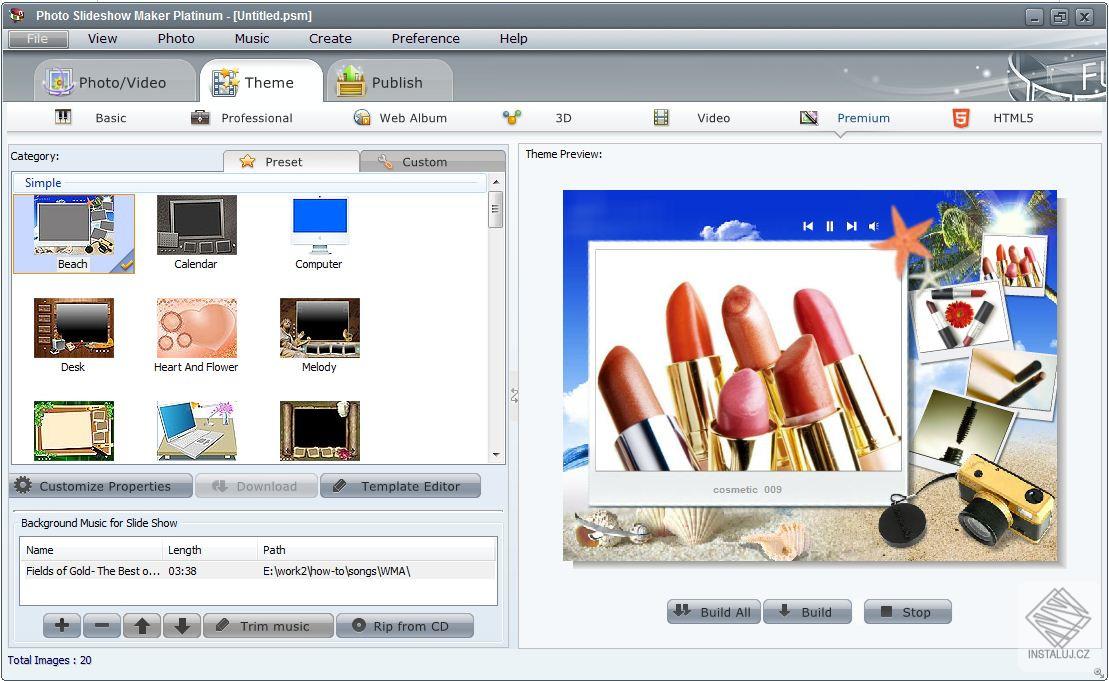Image resolution: width=1109 pixels, height=681 pixels.
Task: Open the HTML5 theme category
Action: coord(1012,117)
